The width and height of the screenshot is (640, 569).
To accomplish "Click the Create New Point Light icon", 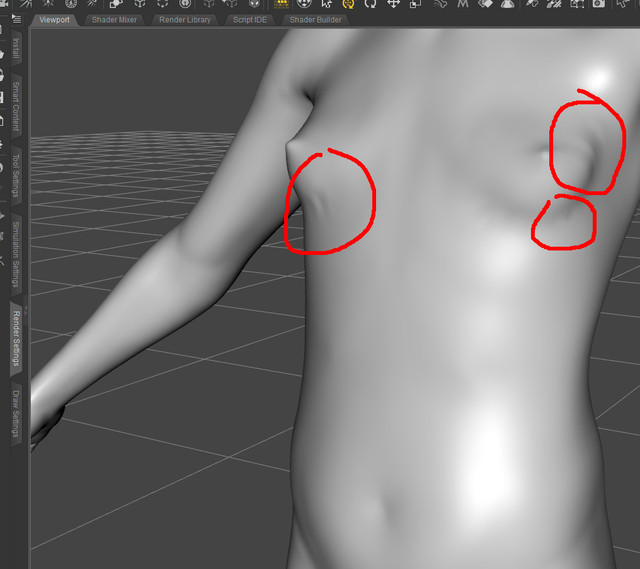I will click(x=71, y=4).
